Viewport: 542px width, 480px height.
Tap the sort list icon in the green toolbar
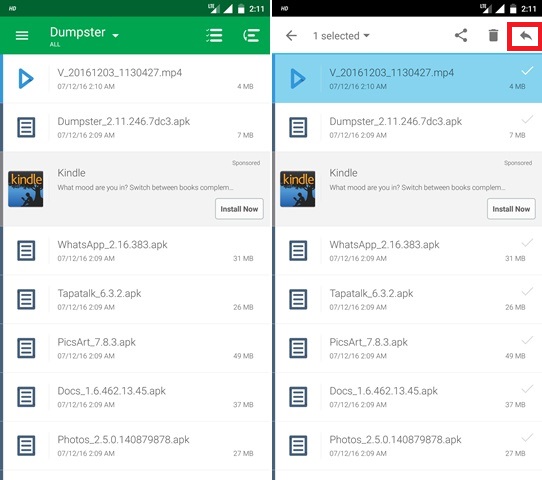pyautogui.click(x=251, y=35)
